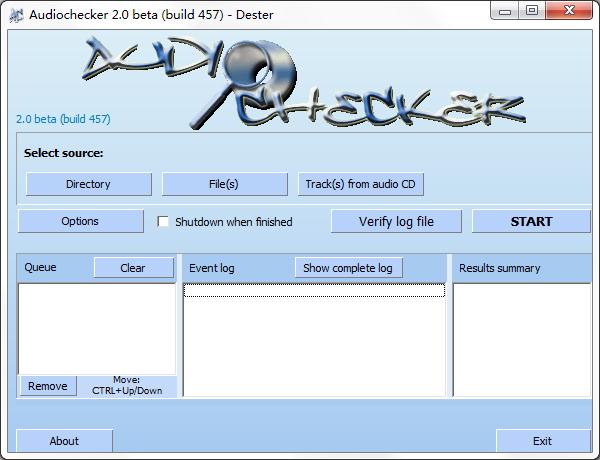Viewport: 600px width, 460px height.
Task: Choose File(s) as source
Action: pos(224,184)
